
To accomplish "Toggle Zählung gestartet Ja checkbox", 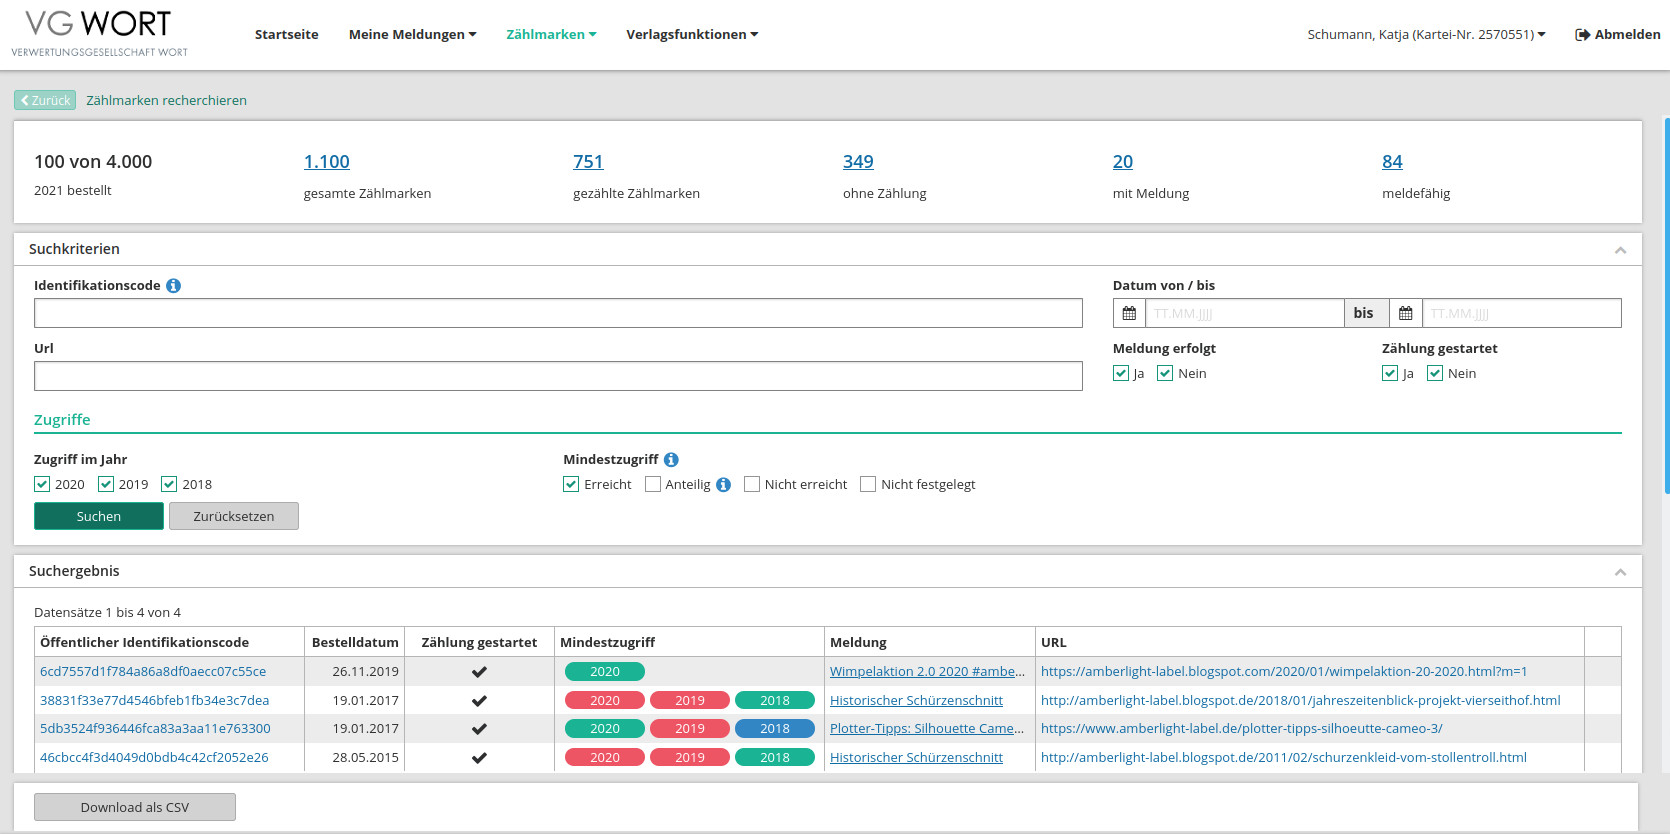I will click(1390, 373).
